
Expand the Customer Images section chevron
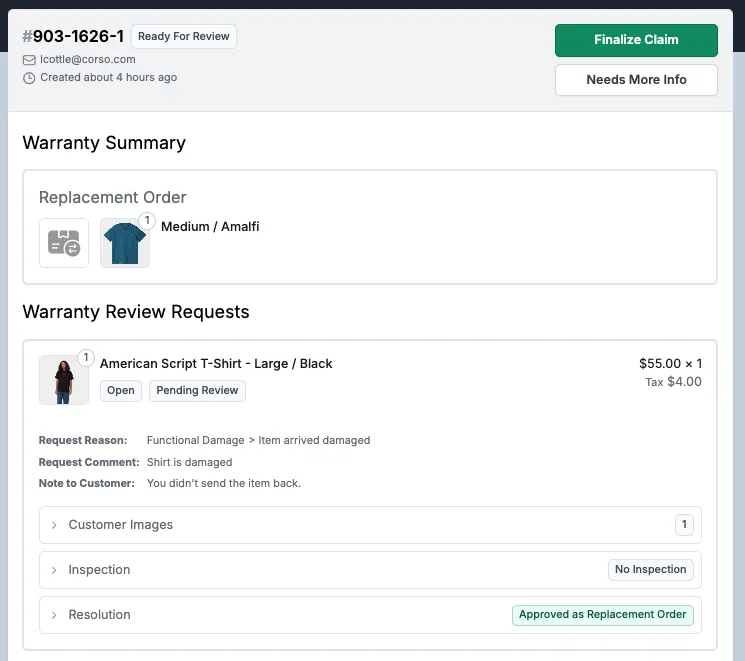(x=54, y=525)
